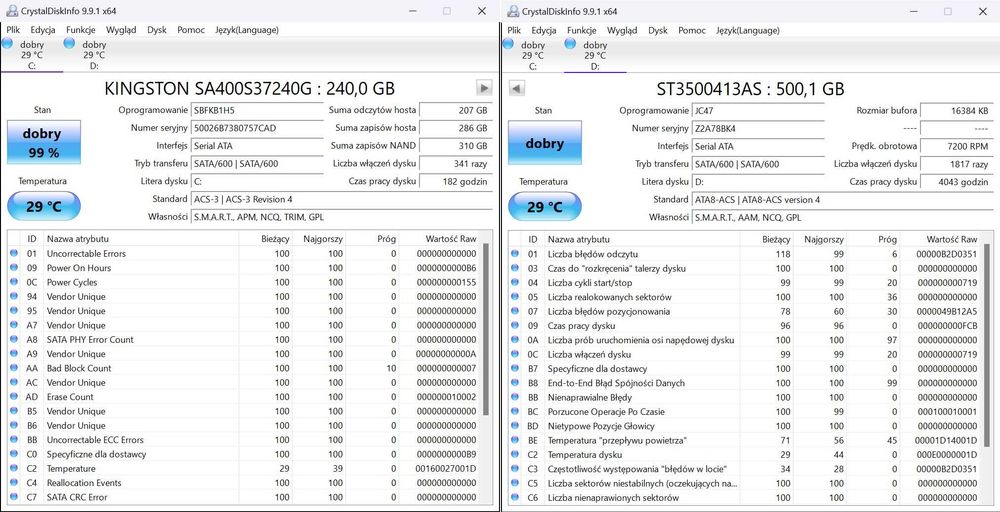Click the blue health dot above C: in left window
1000x512 pixels.
[7, 43]
